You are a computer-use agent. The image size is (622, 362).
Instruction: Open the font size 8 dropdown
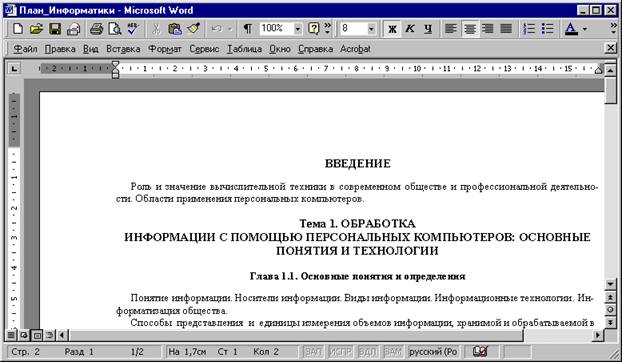(x=371, y=29)
